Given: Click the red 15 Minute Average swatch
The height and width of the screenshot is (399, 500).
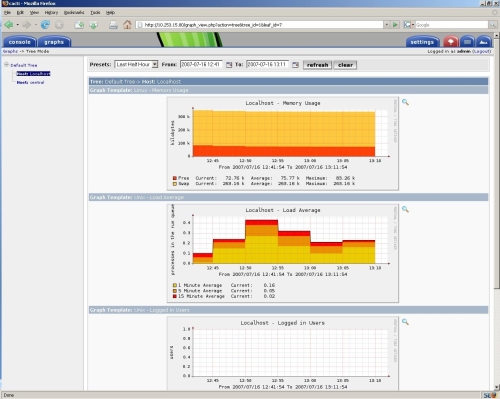Looking at the screenshot, I should tap(175, 296).
